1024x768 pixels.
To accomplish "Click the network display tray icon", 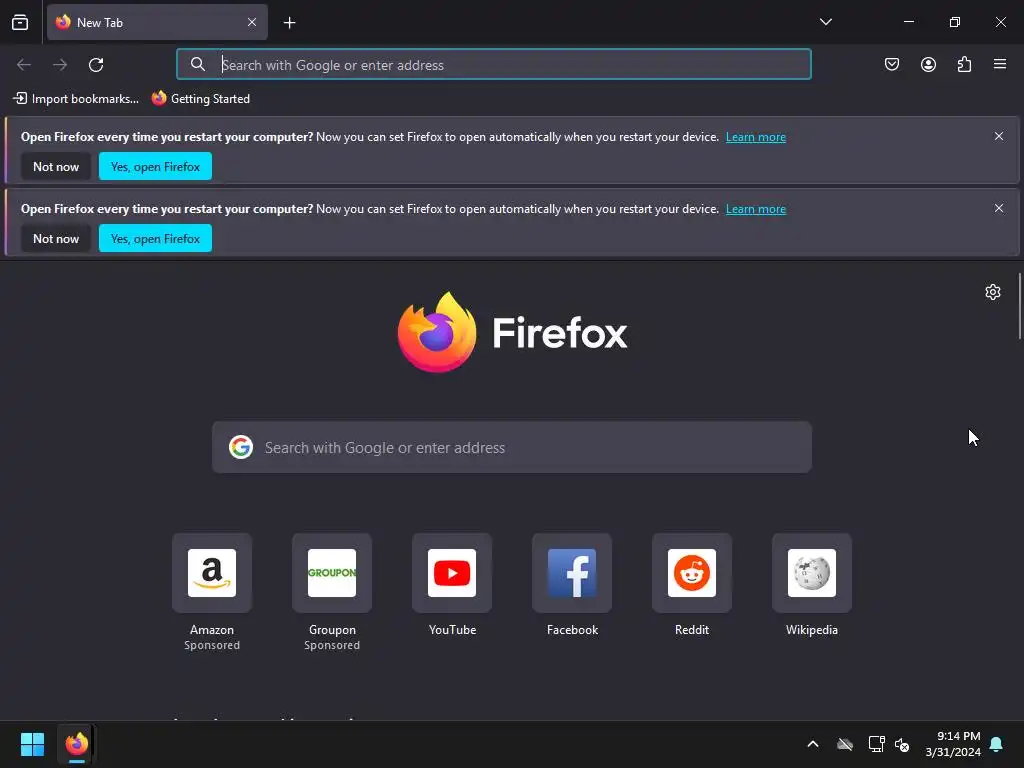I will 876,744.
